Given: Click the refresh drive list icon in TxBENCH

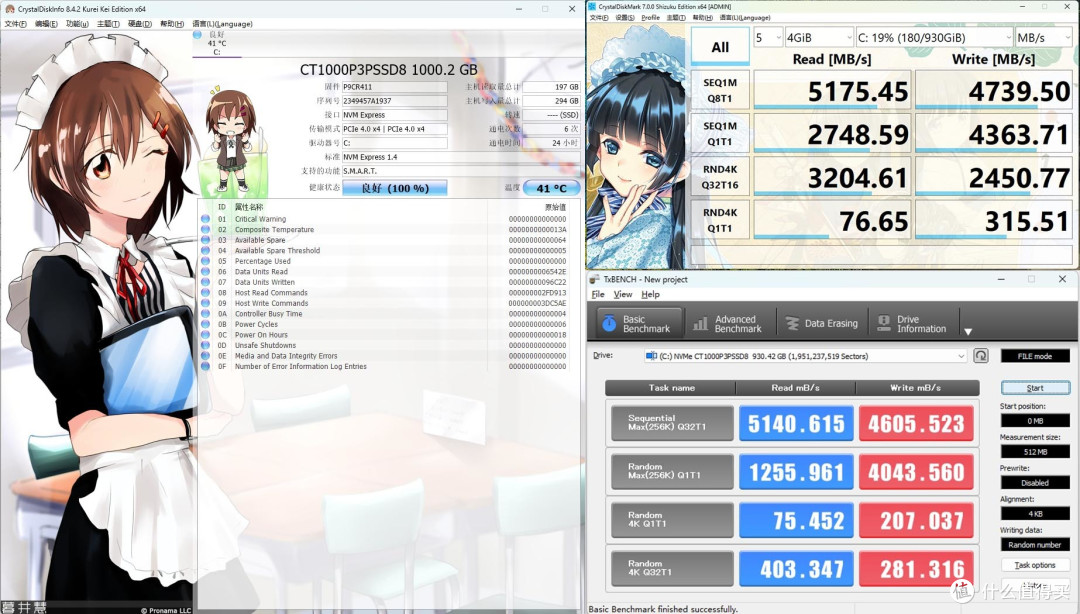Looking at the screenshot, I should coord(981,356).
